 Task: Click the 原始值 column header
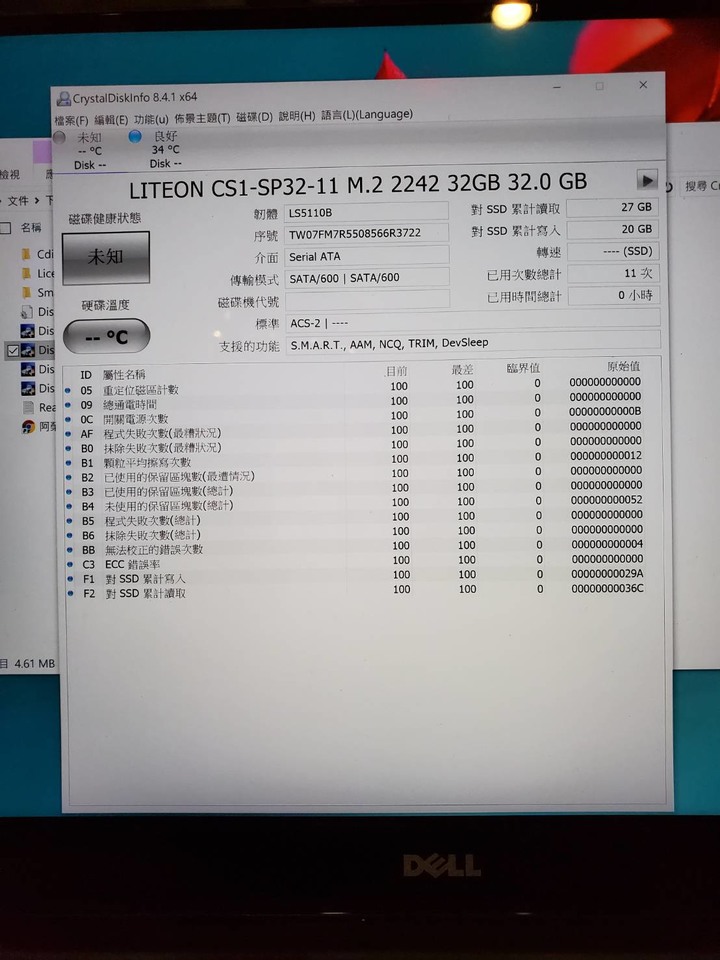coord(623,366)
